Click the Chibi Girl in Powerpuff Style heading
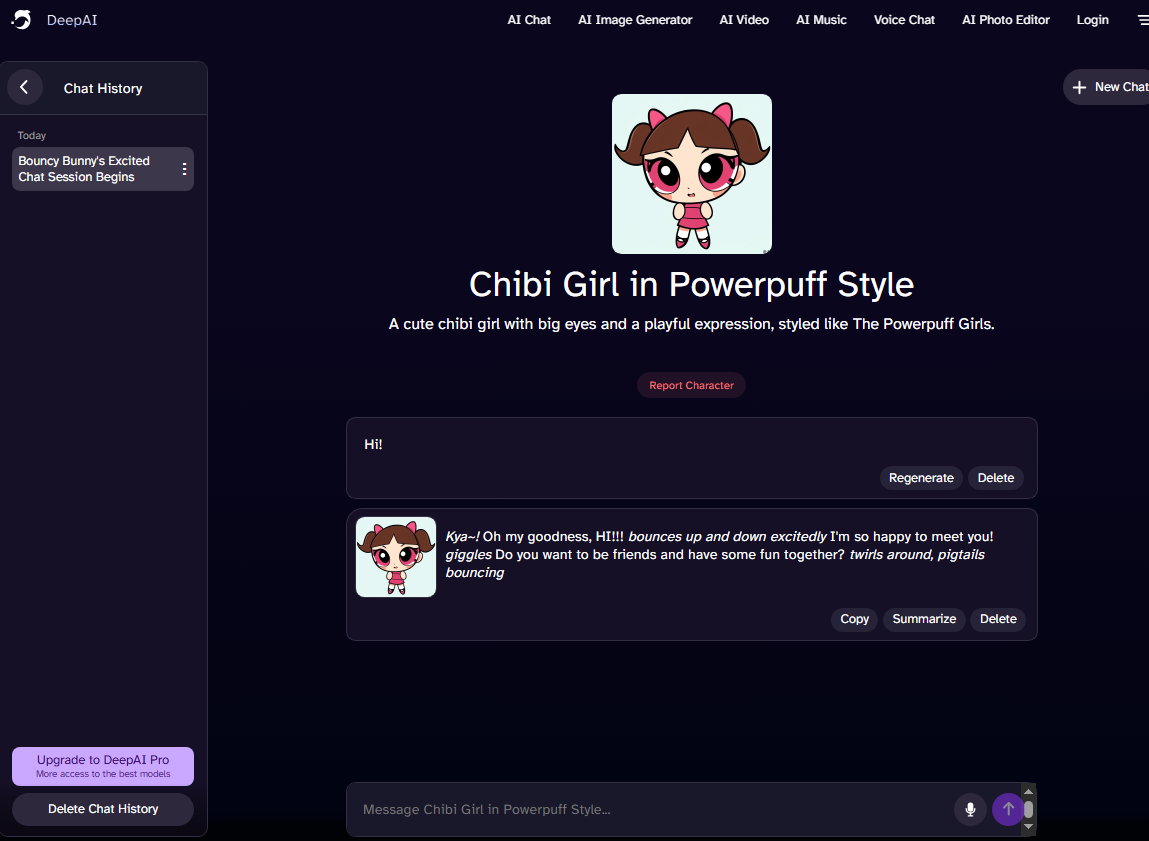The image size is (1149, 841). tap(691, 284)
